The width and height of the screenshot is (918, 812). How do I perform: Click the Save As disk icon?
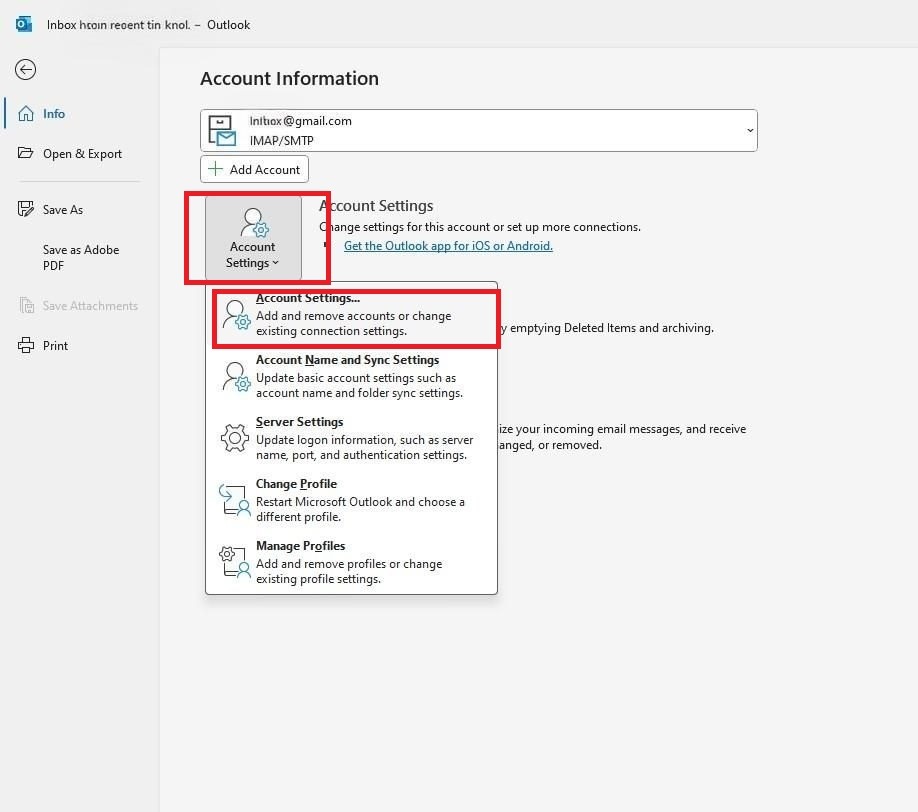(26, 209)
